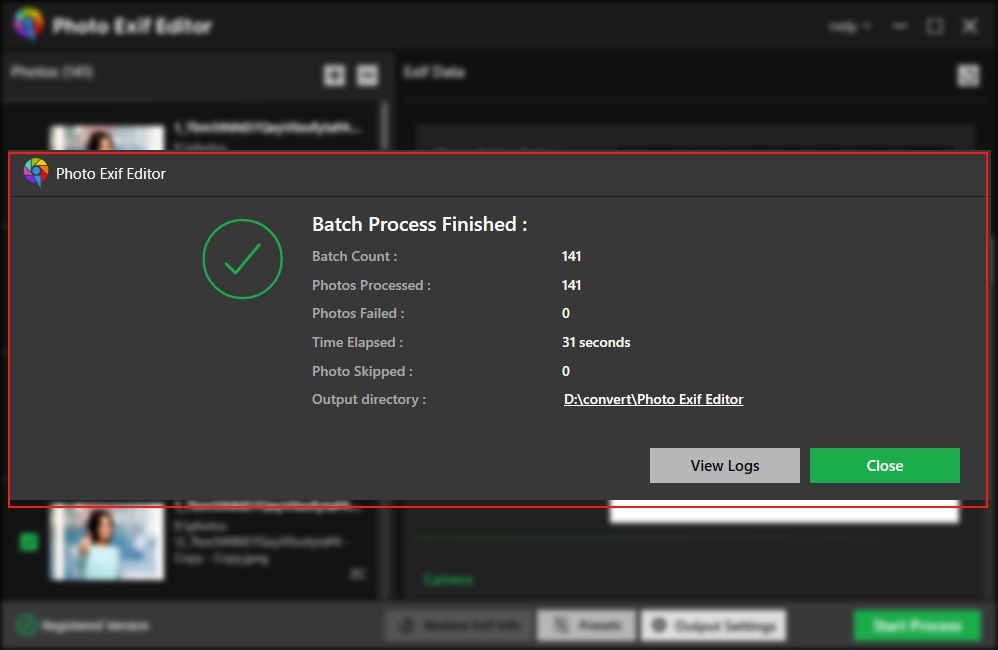Open View Logs for the batch
The width and height of the screenshot is (998, 650).
point(724,465)
